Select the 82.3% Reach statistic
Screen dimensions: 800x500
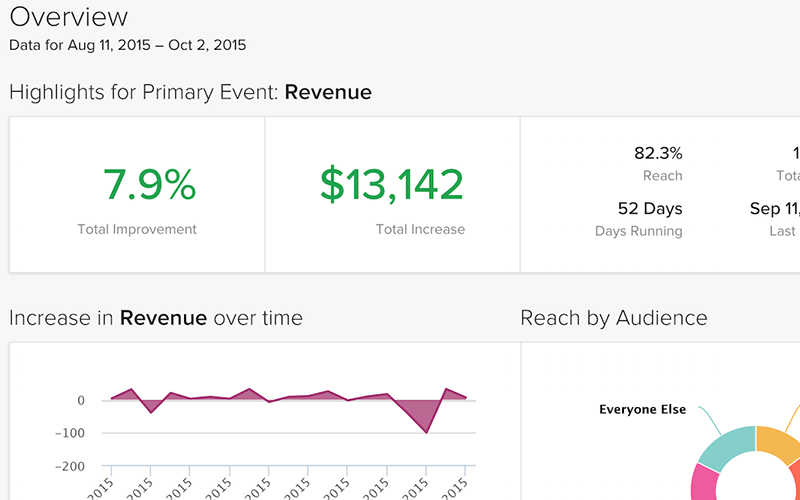click(x=658, y=153)
